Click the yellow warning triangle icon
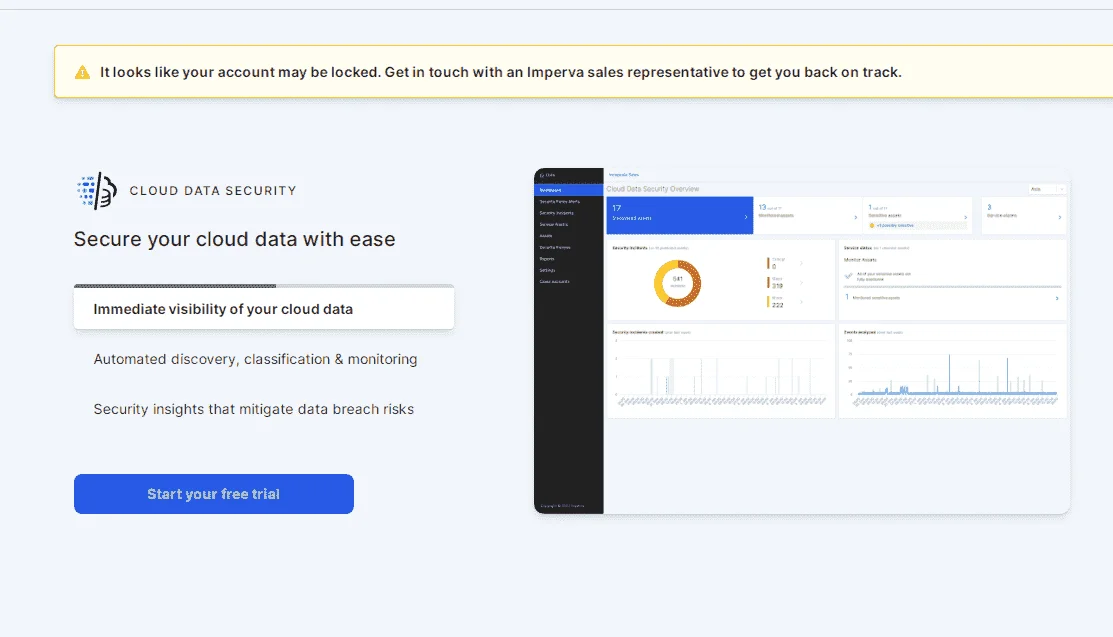This screenshot has height=637, width=1113. 82,72
